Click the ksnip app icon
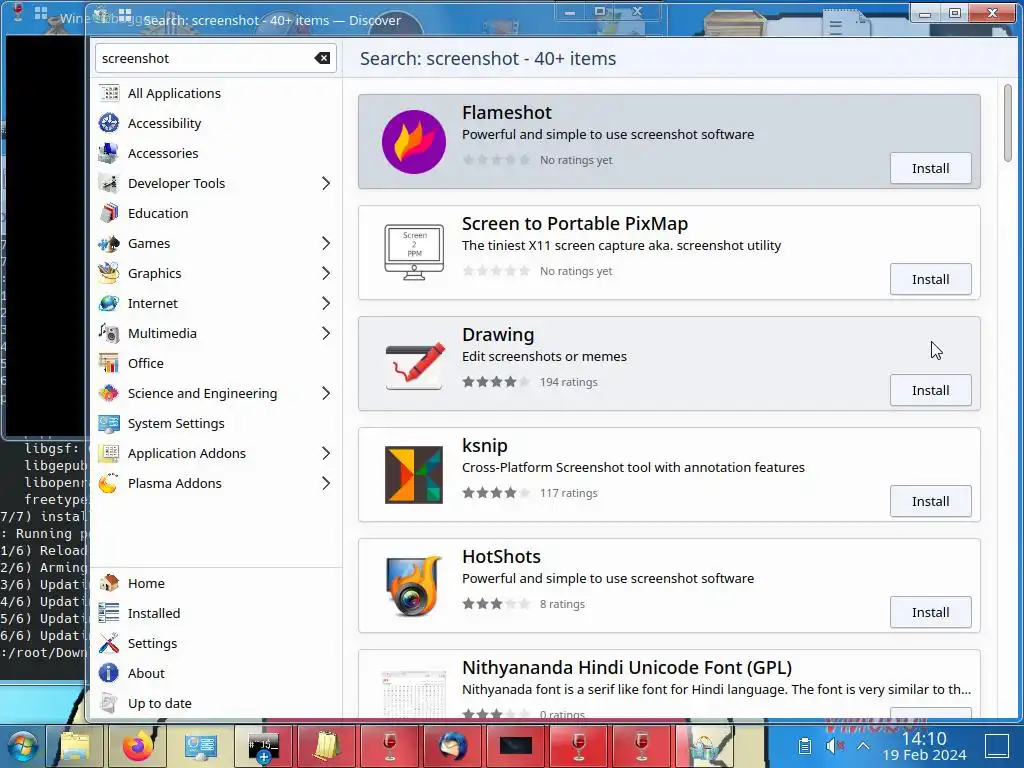 (x=413, y=475)
